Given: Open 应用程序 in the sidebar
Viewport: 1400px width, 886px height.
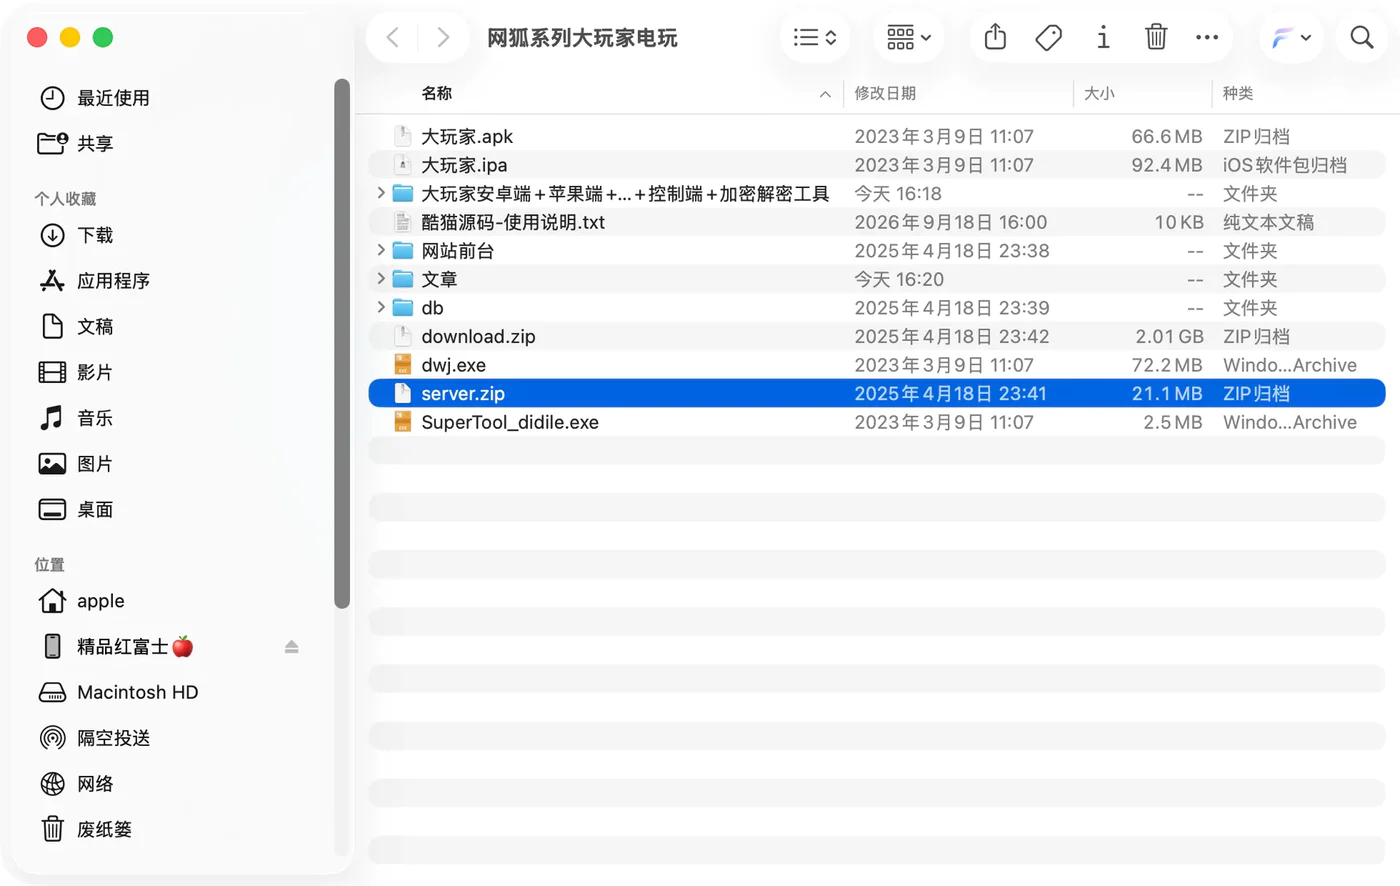Looking at the screenshot, I should tap(94, 281).
